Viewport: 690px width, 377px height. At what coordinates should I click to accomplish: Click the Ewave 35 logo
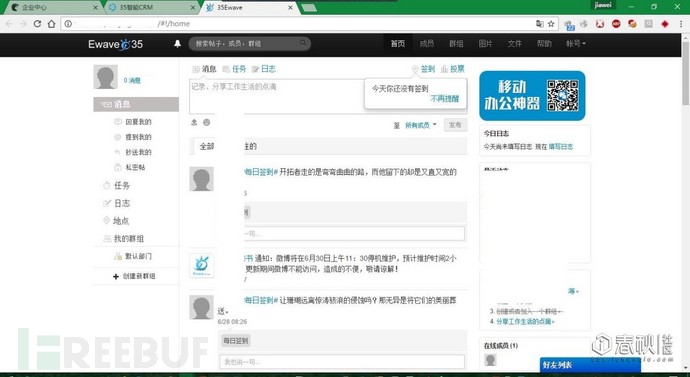[x=115, y=44]
